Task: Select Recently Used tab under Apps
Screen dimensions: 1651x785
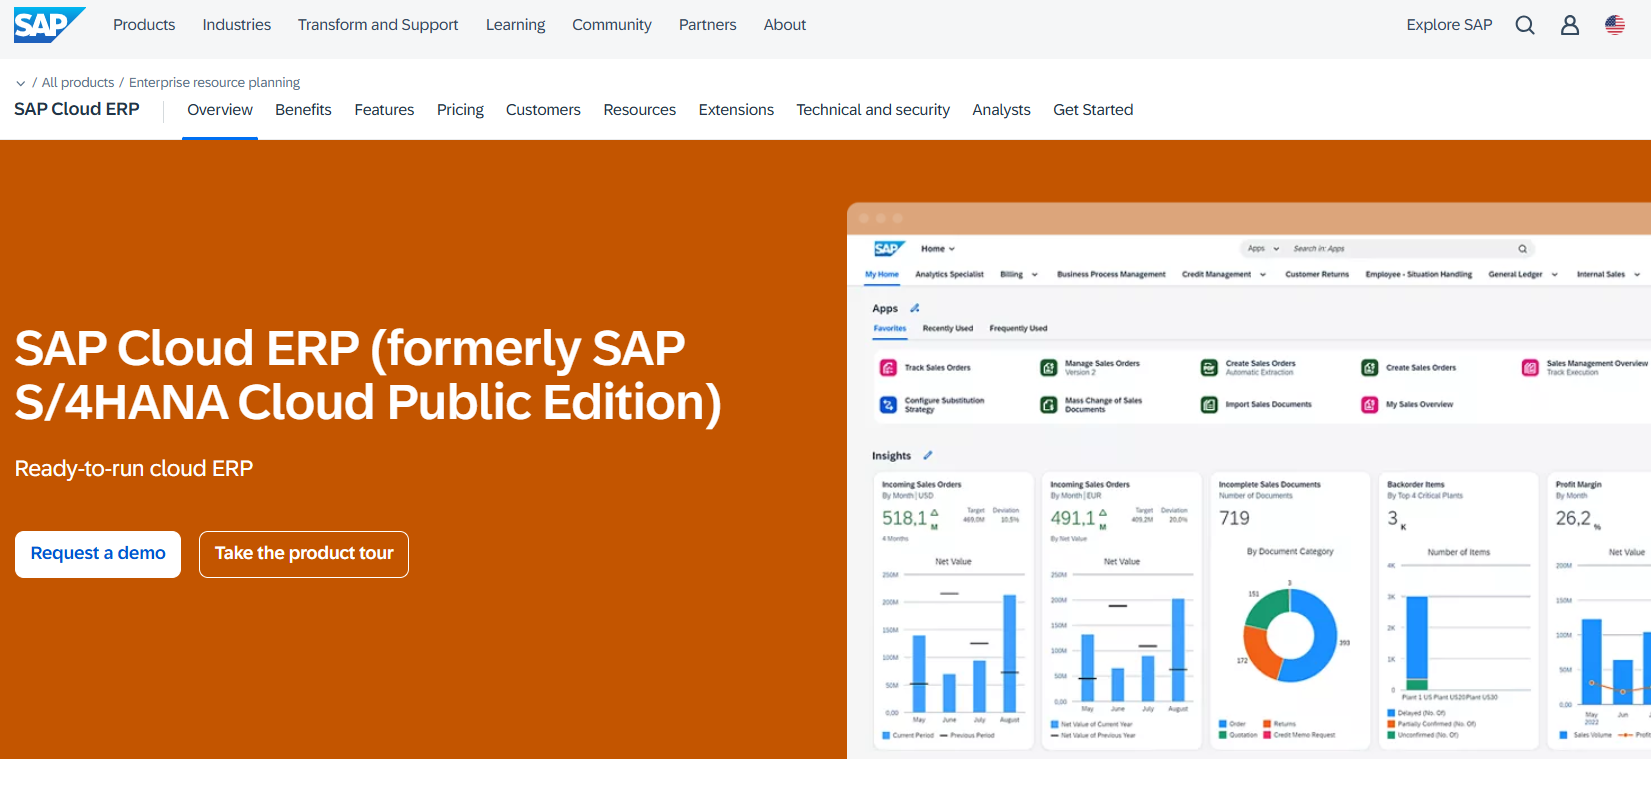Action: pyautogui.click(x=947, y=328)
